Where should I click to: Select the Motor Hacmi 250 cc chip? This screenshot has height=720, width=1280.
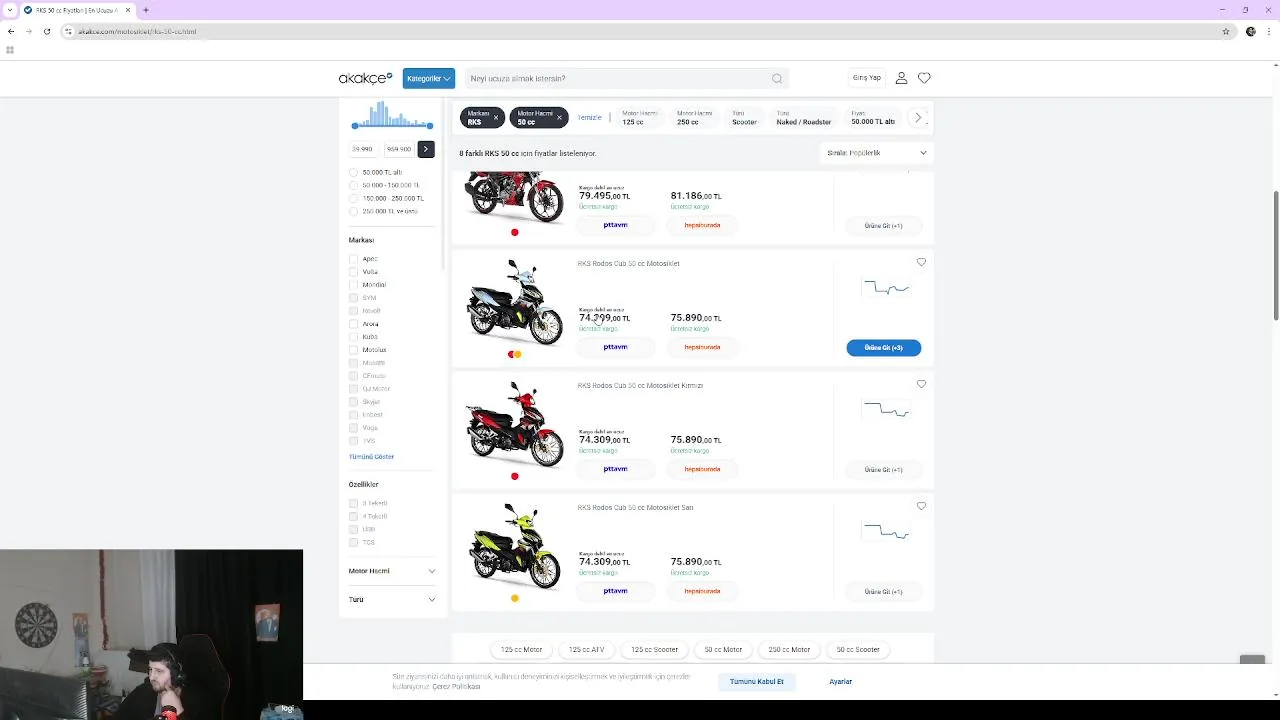[x=694, y=118]
